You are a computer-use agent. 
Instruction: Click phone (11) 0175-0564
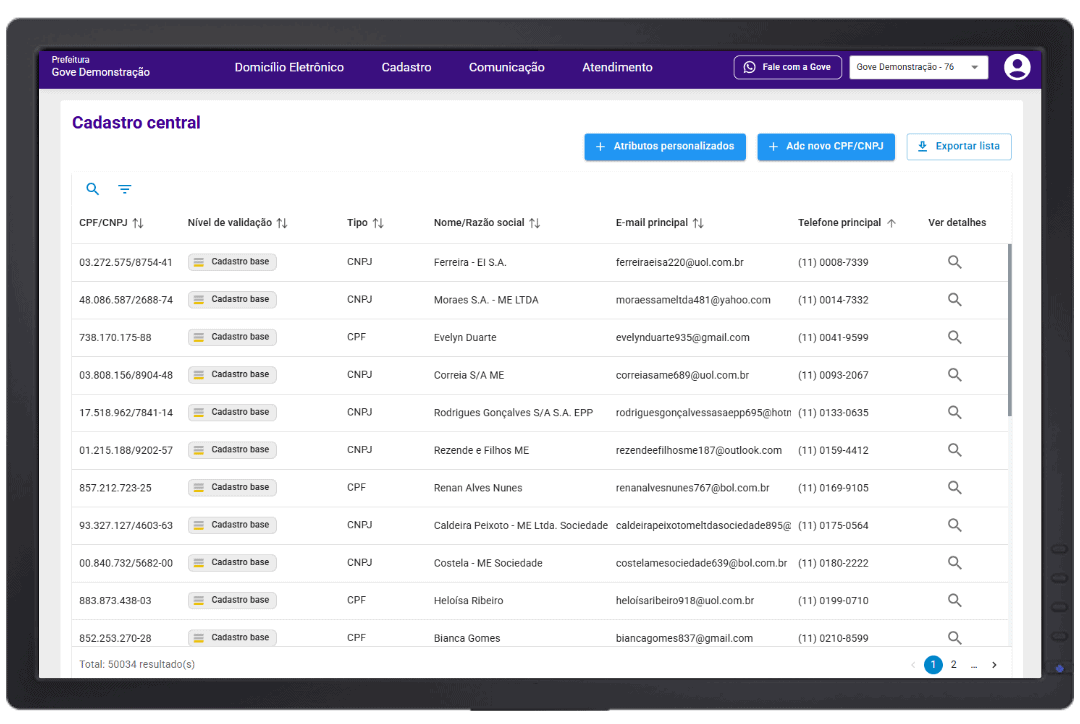tap(833, 526)
